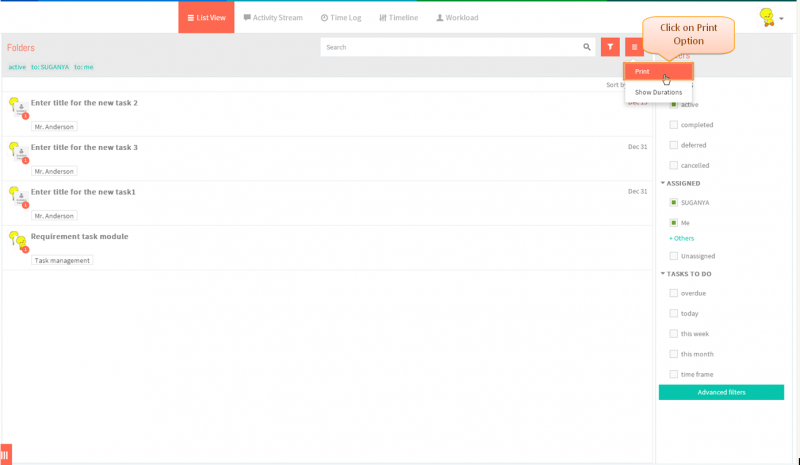Check the deferred status filter
Screen dimensions: 800x465
673,145
